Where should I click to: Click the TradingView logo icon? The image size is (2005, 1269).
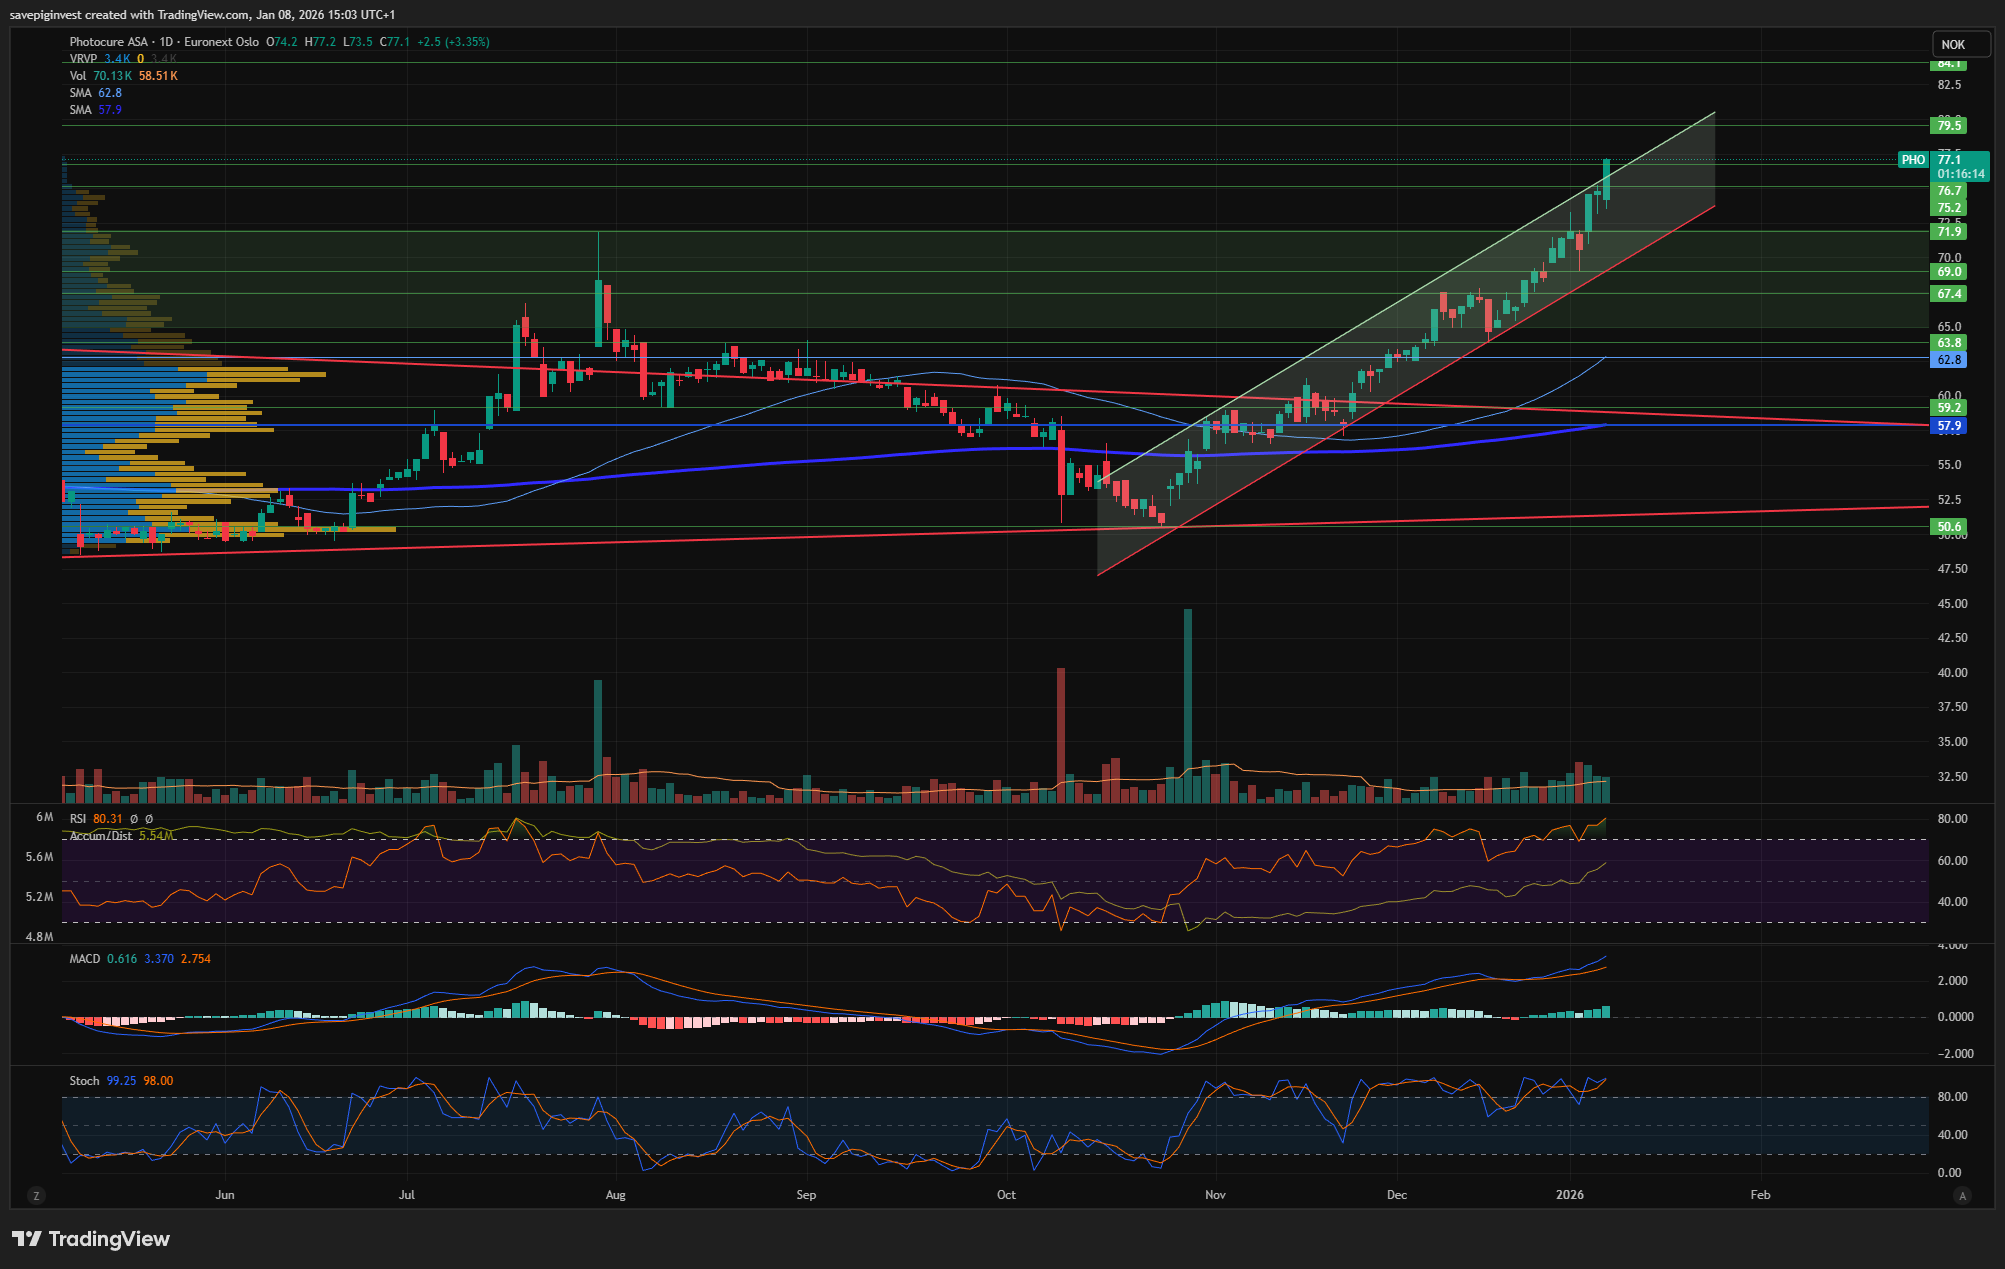[26, 1239]
